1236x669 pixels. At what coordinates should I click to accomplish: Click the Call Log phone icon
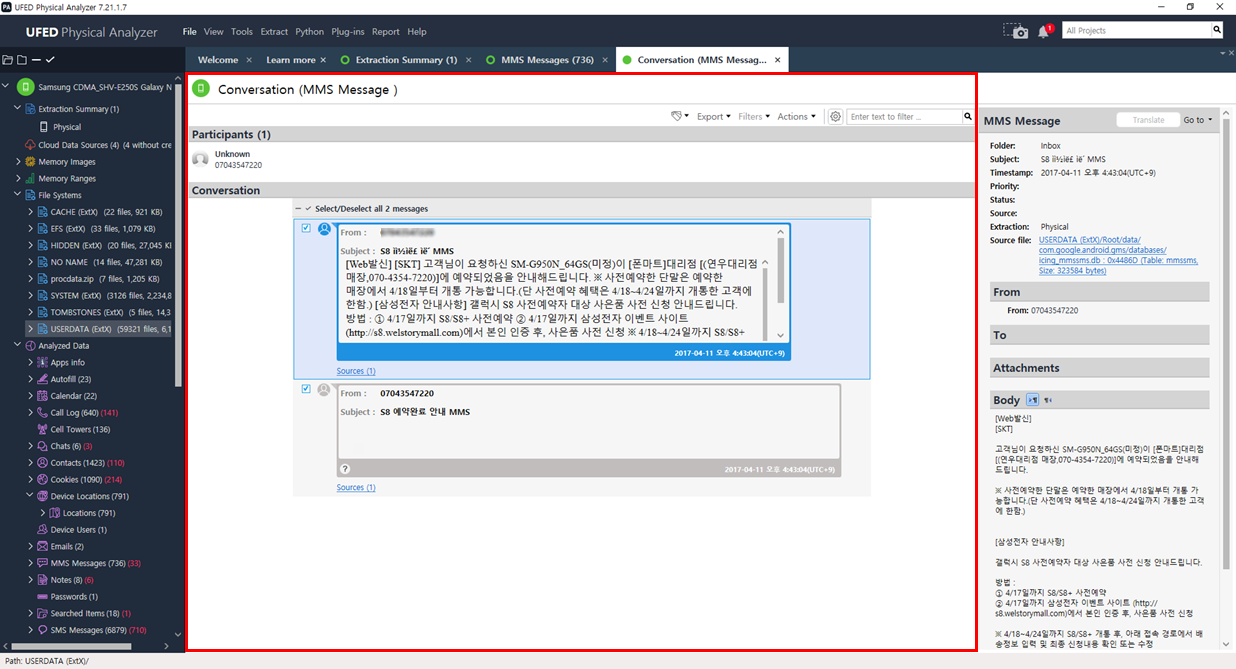coord(42,413)
